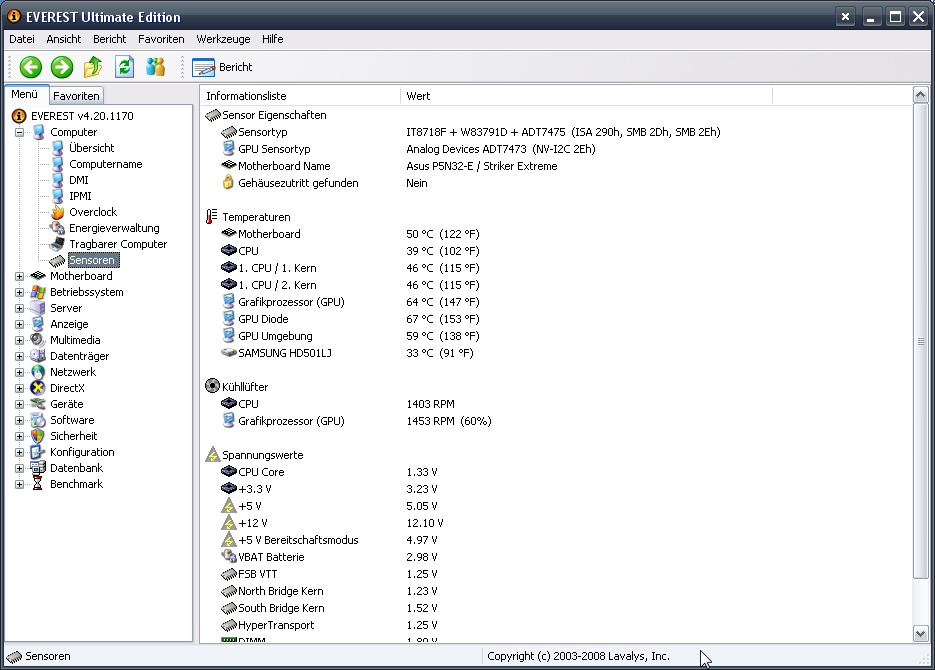Viewport: 935px width, 670px height.
Task: Open the Bericht report button
Action: coord(222,67)
